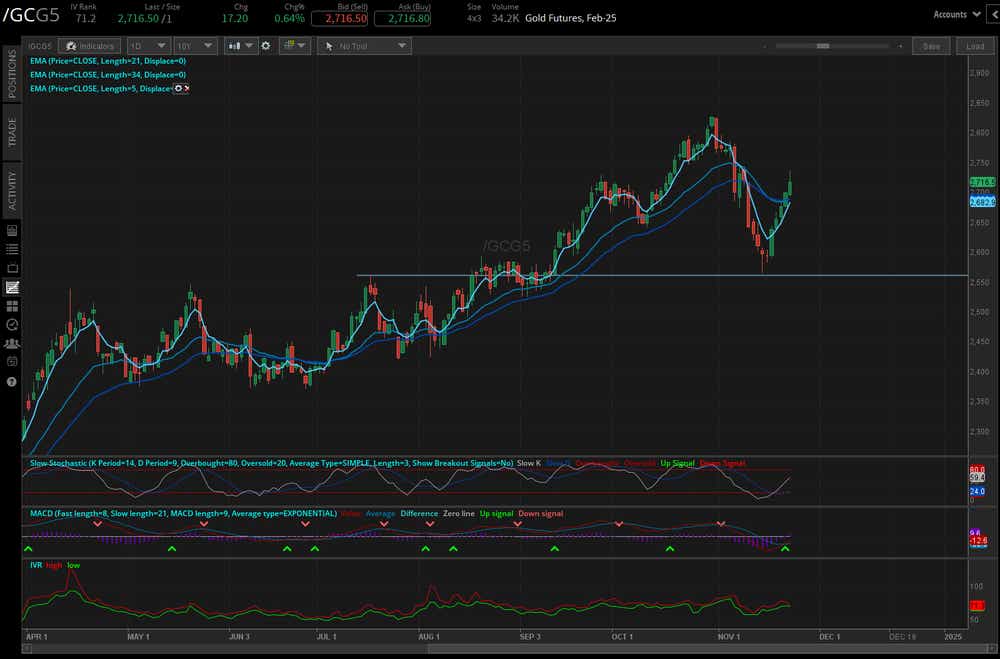Open the Accounts dropdown
Screen dimensions: 1000x659
(x=957, y=14)
